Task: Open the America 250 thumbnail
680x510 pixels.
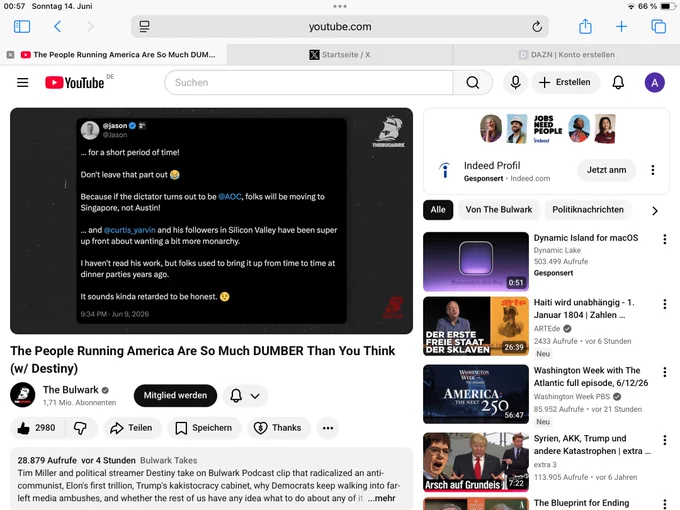Action: (476, 394)
